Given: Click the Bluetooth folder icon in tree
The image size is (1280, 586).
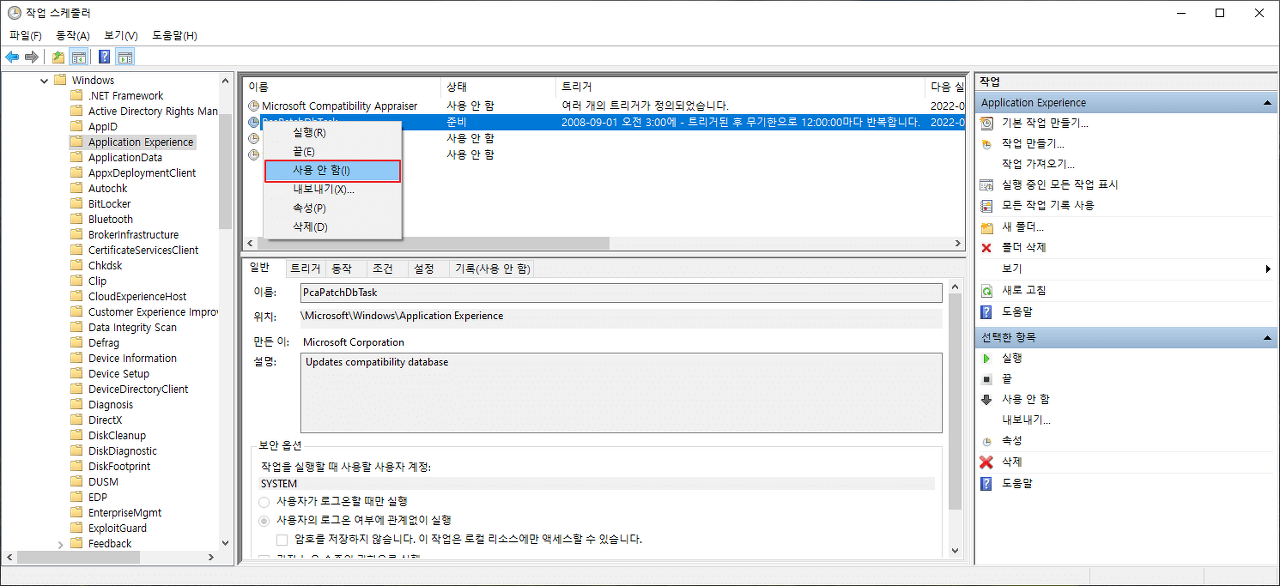Looking at the screenshot, I should [x=76, y=219].
